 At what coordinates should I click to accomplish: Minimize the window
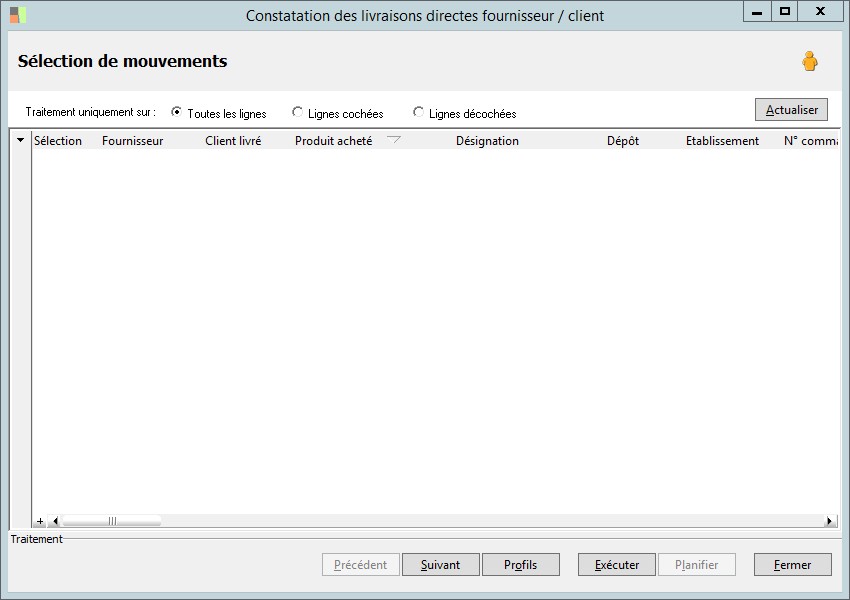[x=757, y=11]
